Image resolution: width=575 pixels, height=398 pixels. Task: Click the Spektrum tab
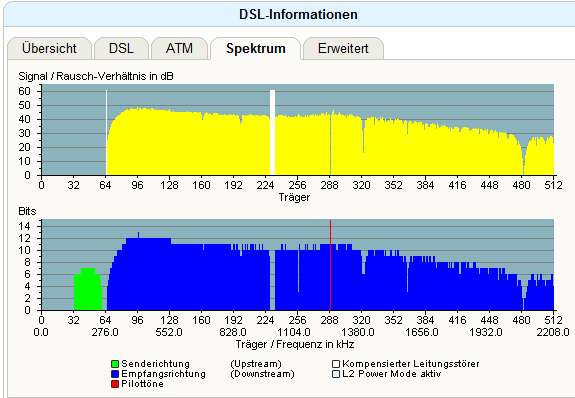pyautogui.click(x=256, y=48)
